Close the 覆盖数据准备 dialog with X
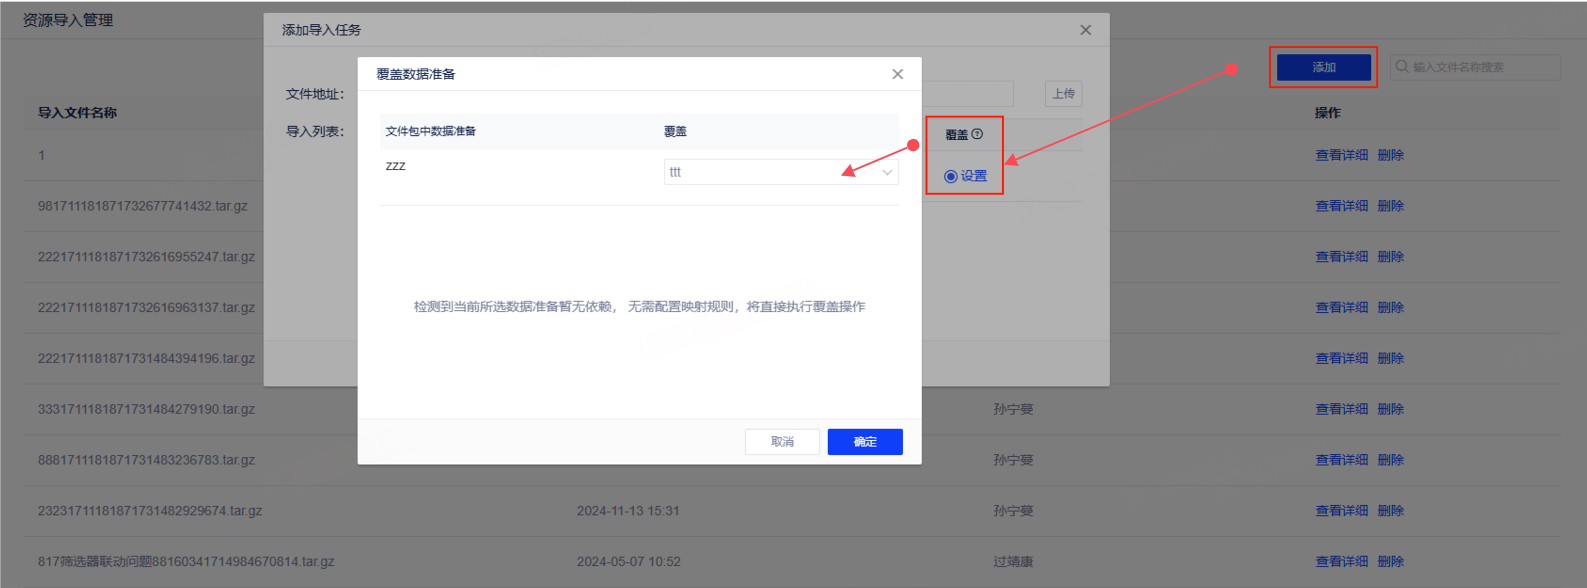1587x588 pixels. 897,74
